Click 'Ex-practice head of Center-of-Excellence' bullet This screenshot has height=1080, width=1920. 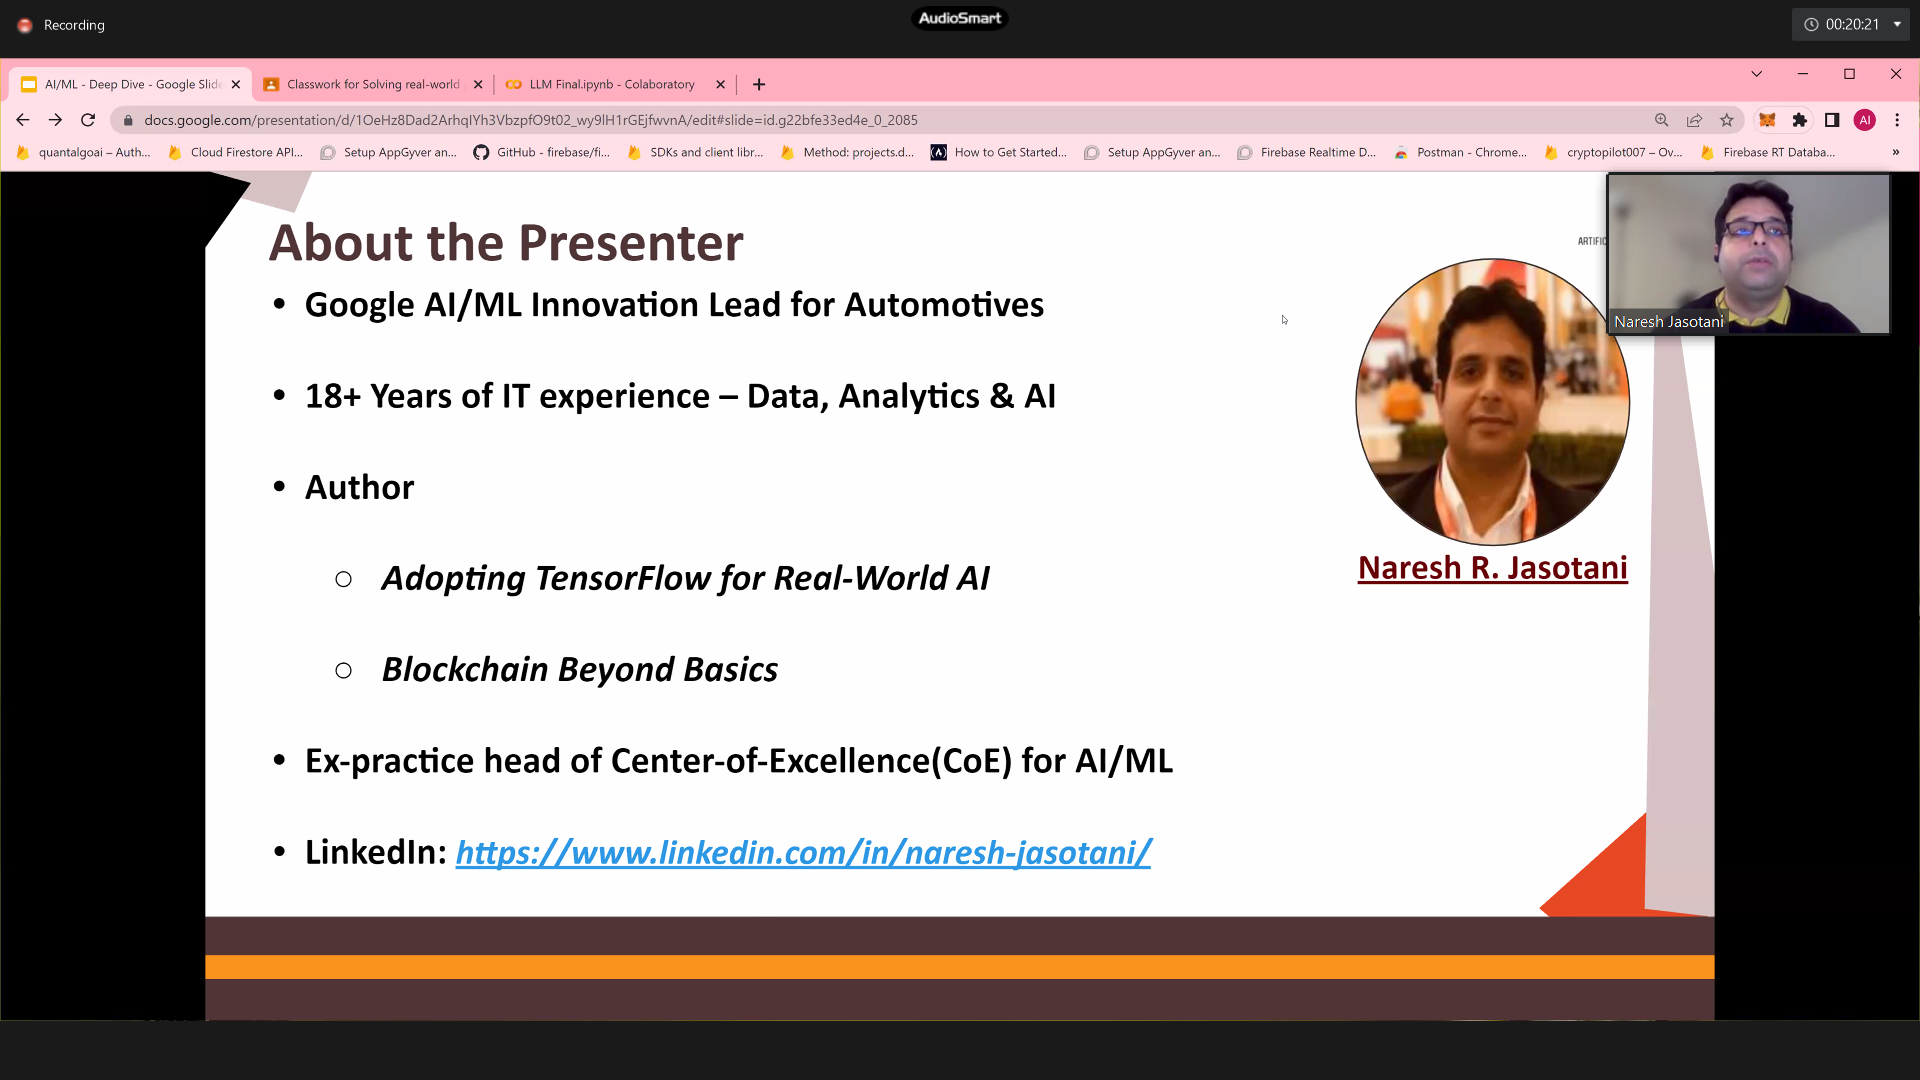[x=738, y=761]
